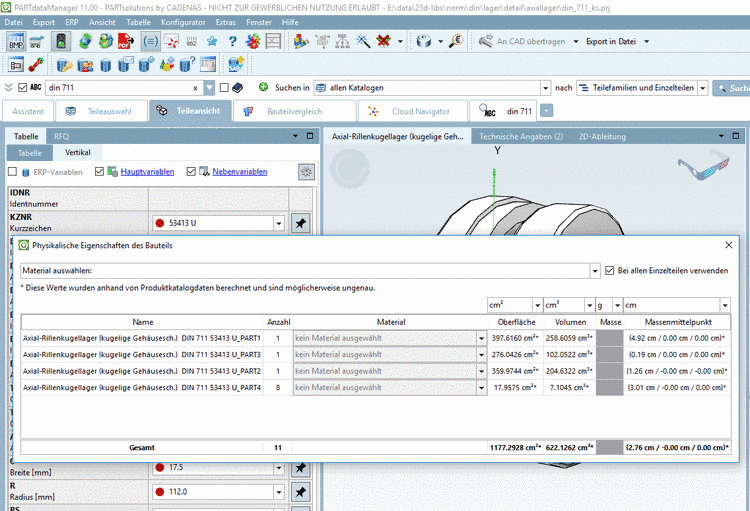Uncheck the Hauptvariablen checkbox
750x511 pixels.
point(99,172)
